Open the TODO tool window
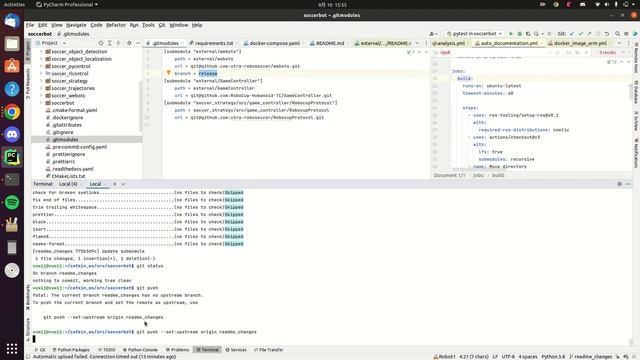The image size is (640, 360). point(107,350)
